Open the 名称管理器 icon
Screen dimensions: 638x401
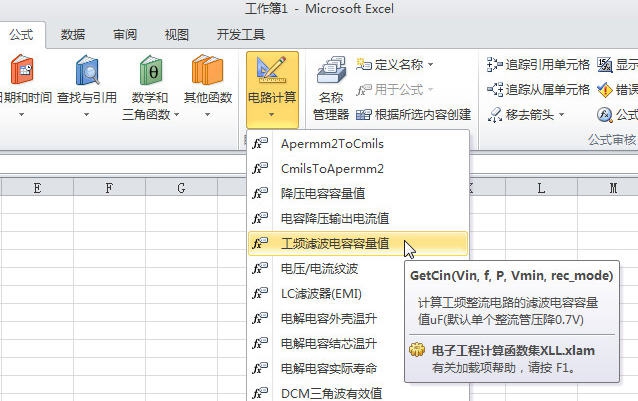(331, 70)
